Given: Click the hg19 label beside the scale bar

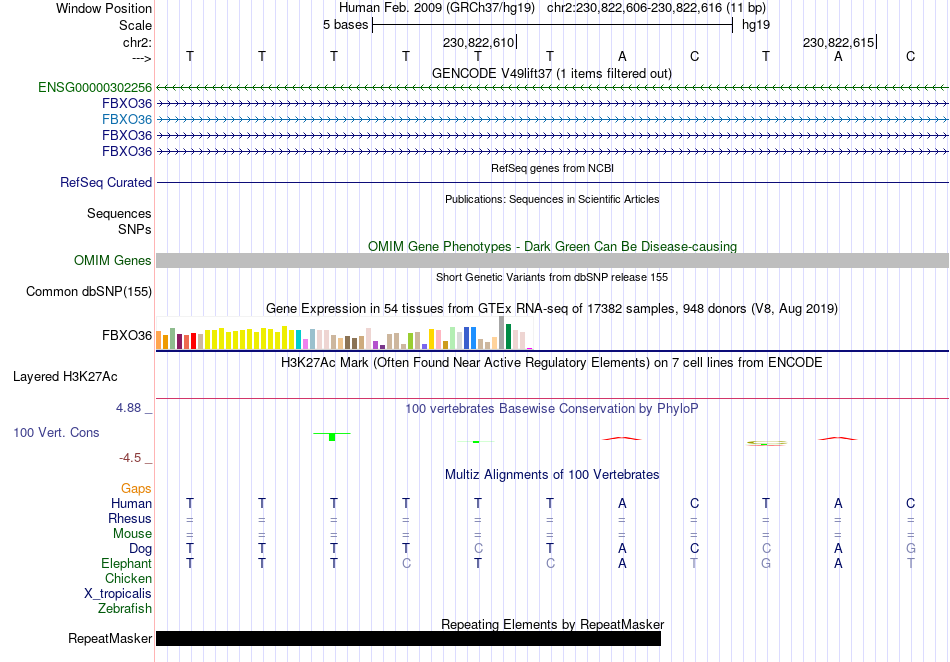Looking at the screenshot, I should coord(756,25).
